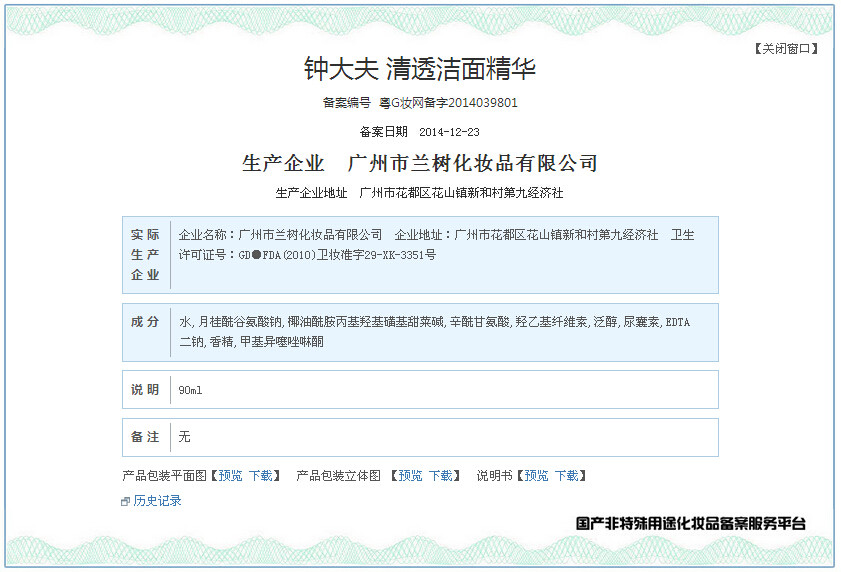Click the 产品包装立体图 label
The height and width of the screenshot is (572, 841).
click(338, 476)
